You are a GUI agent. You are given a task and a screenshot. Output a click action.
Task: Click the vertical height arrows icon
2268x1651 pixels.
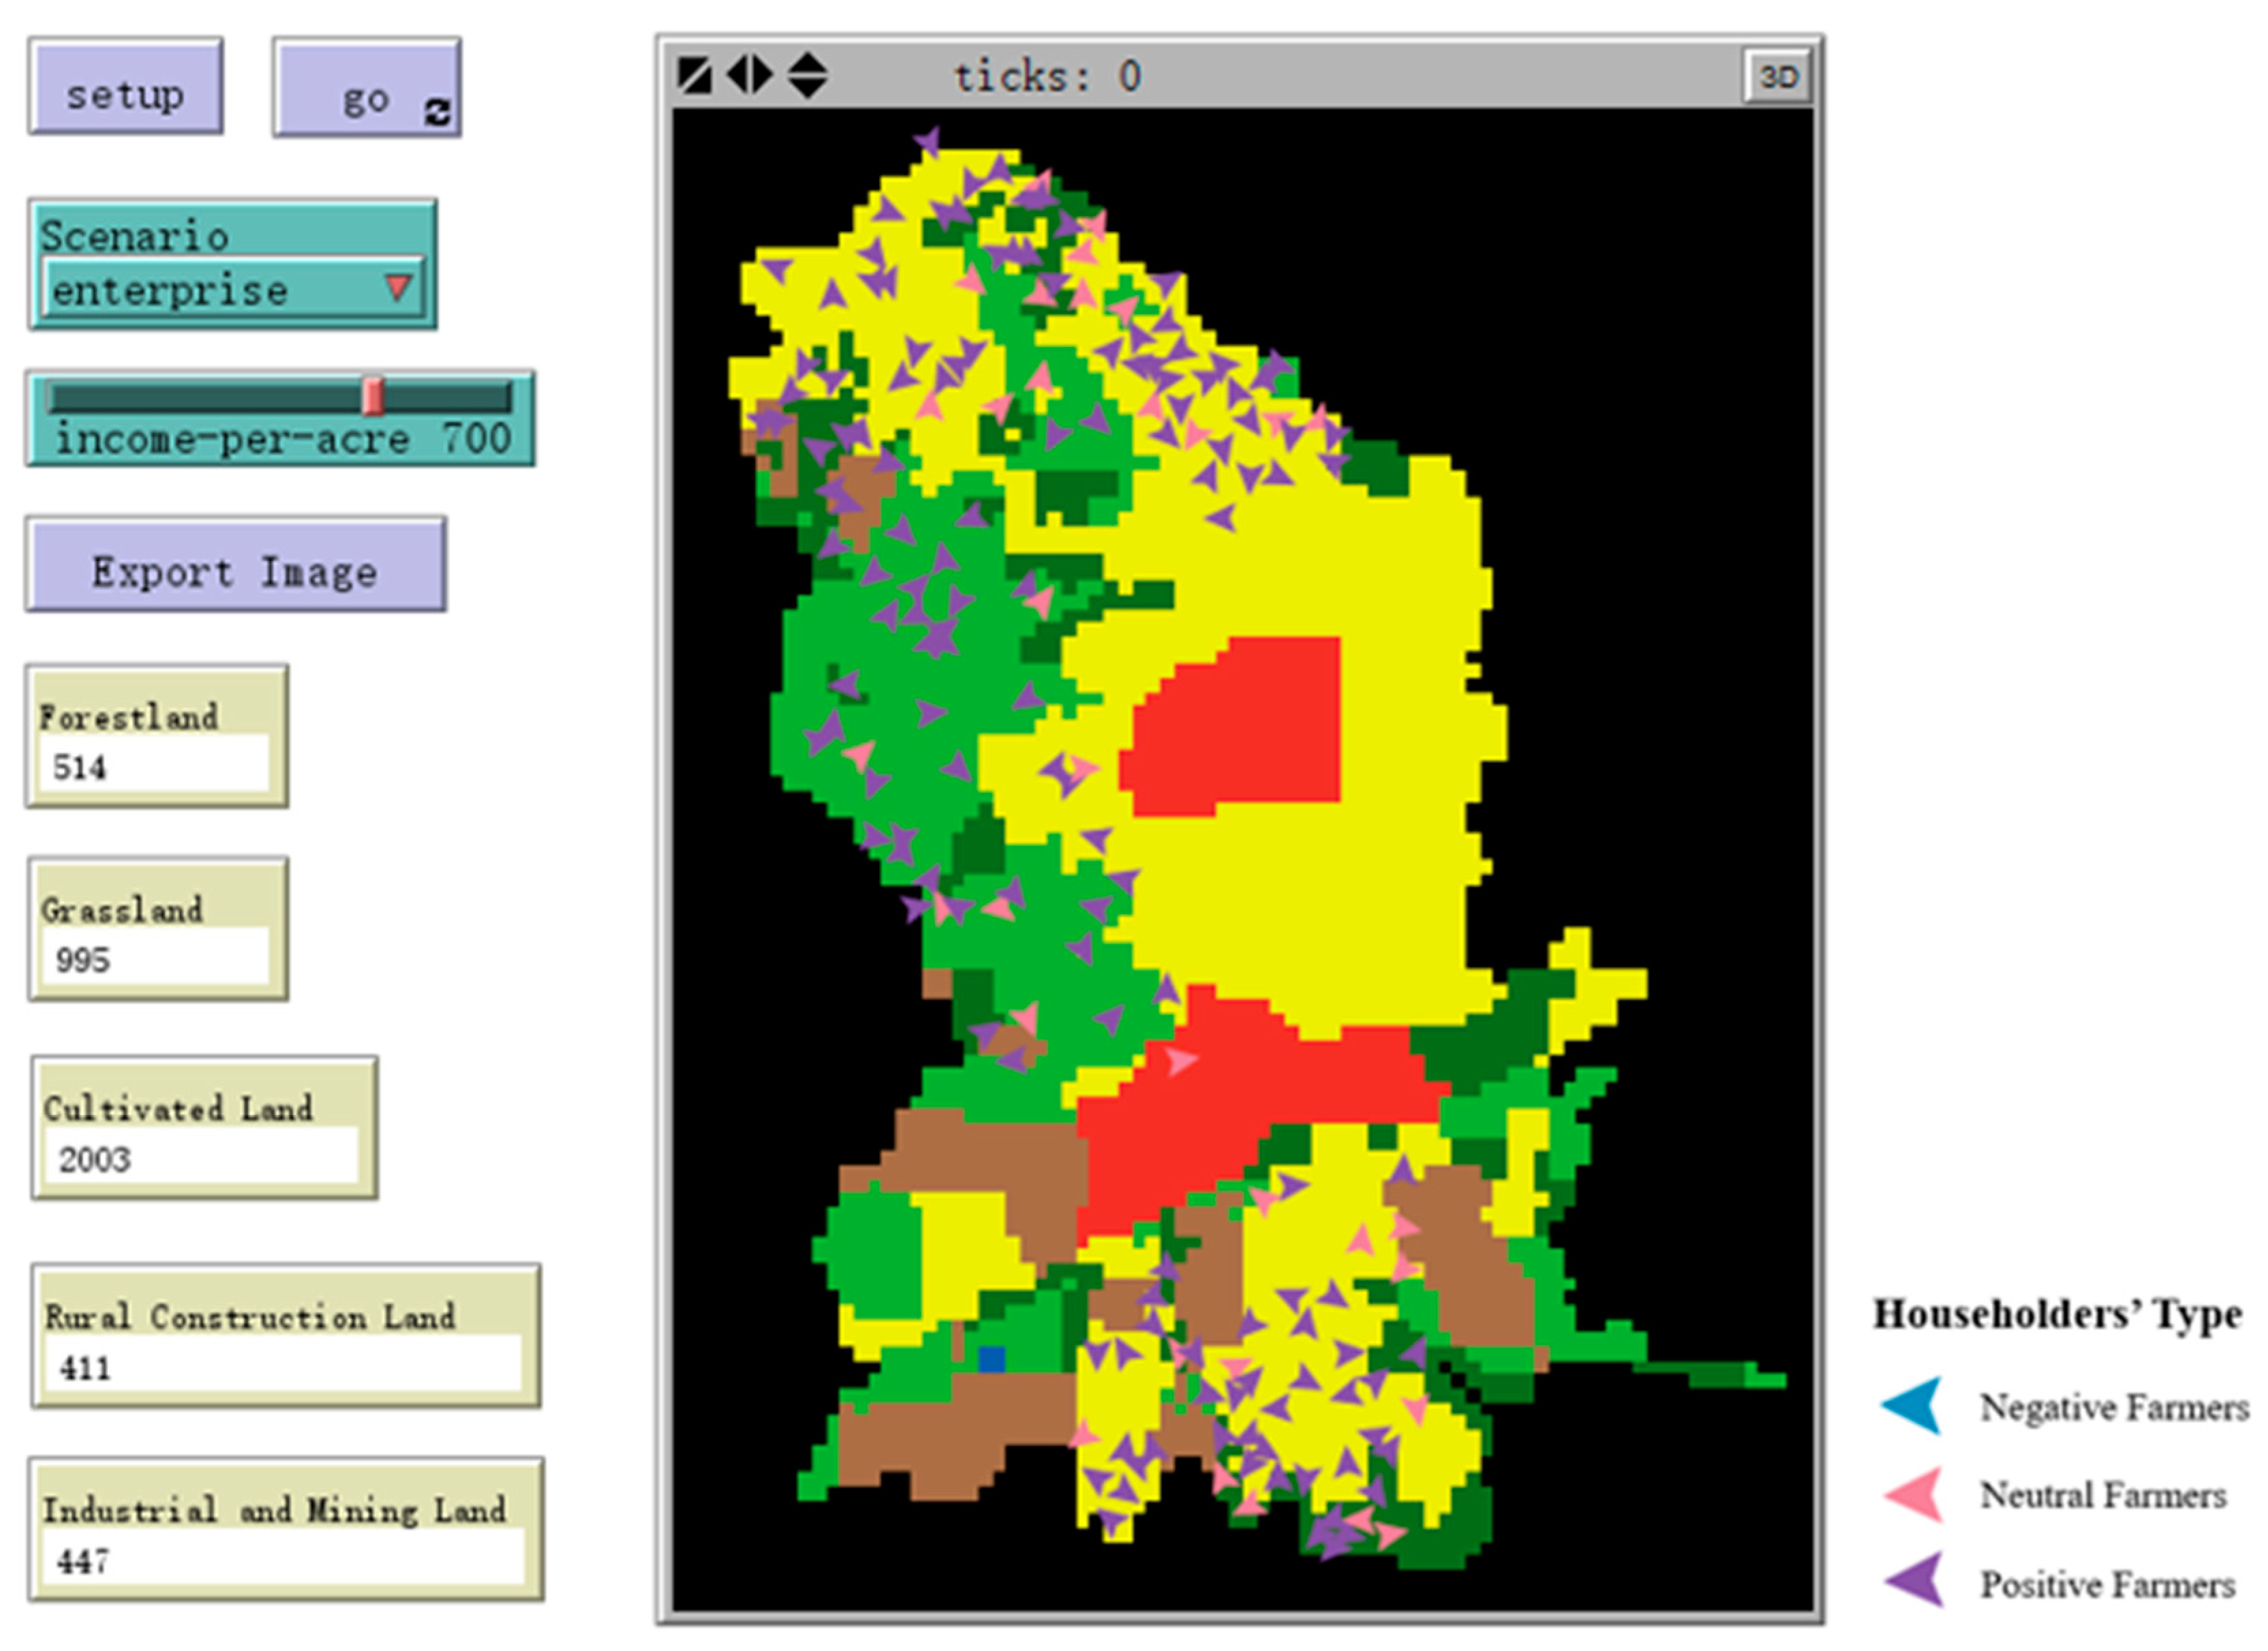[x=807, y=76]
